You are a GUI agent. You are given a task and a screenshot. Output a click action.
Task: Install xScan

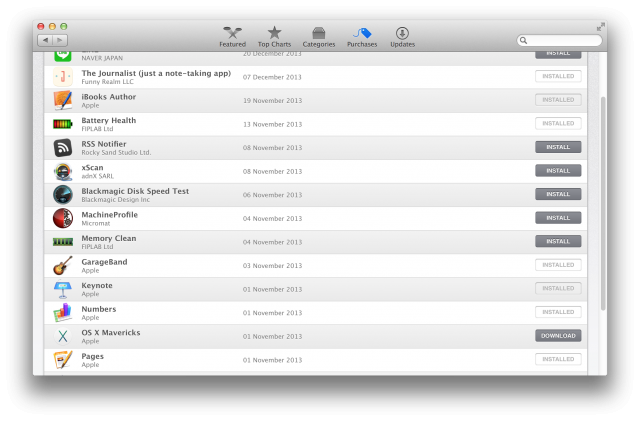(x=558, y=171)
